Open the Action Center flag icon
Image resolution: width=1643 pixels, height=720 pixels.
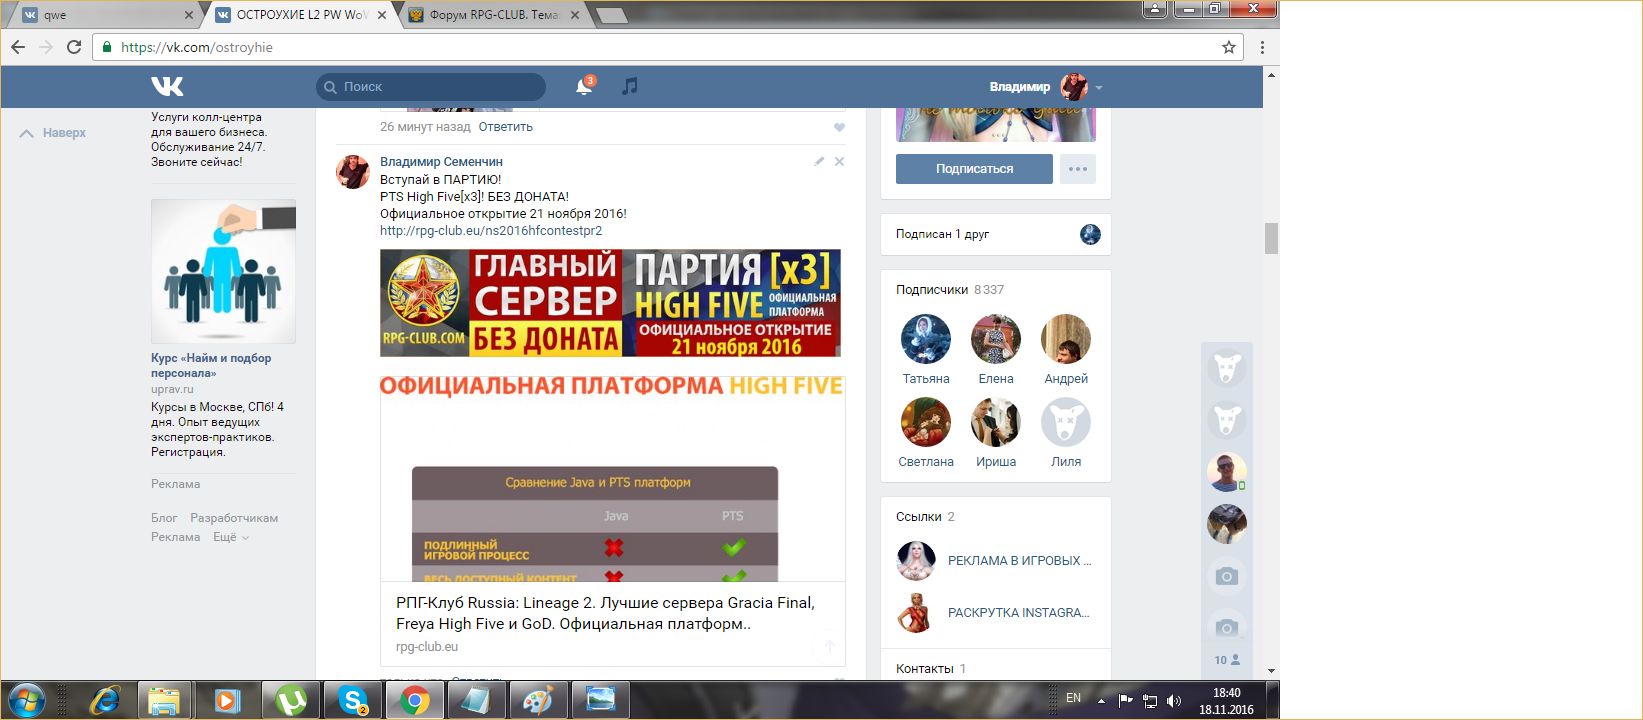click(1125, 700)
